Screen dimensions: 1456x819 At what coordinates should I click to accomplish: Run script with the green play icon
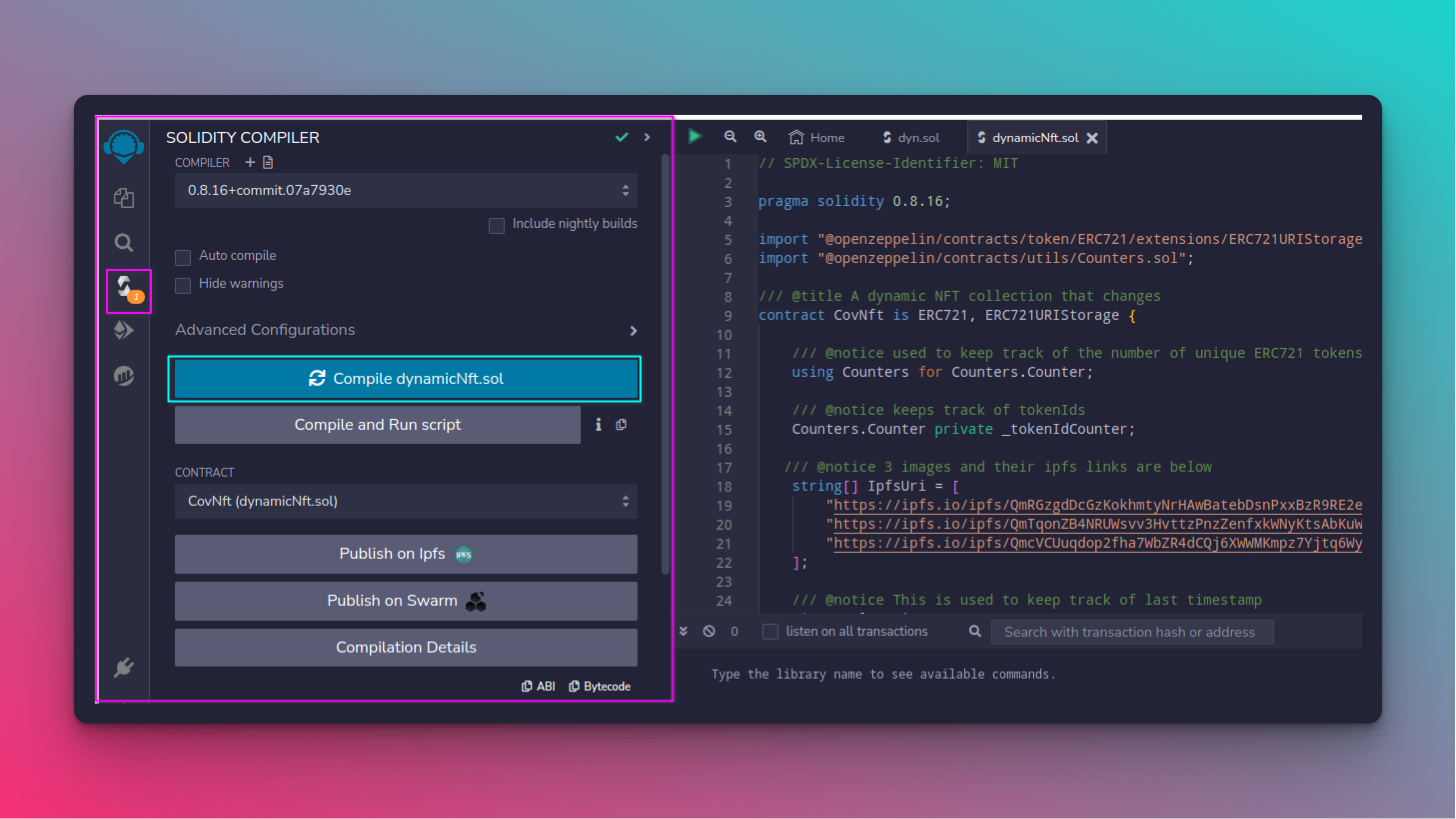695,137
